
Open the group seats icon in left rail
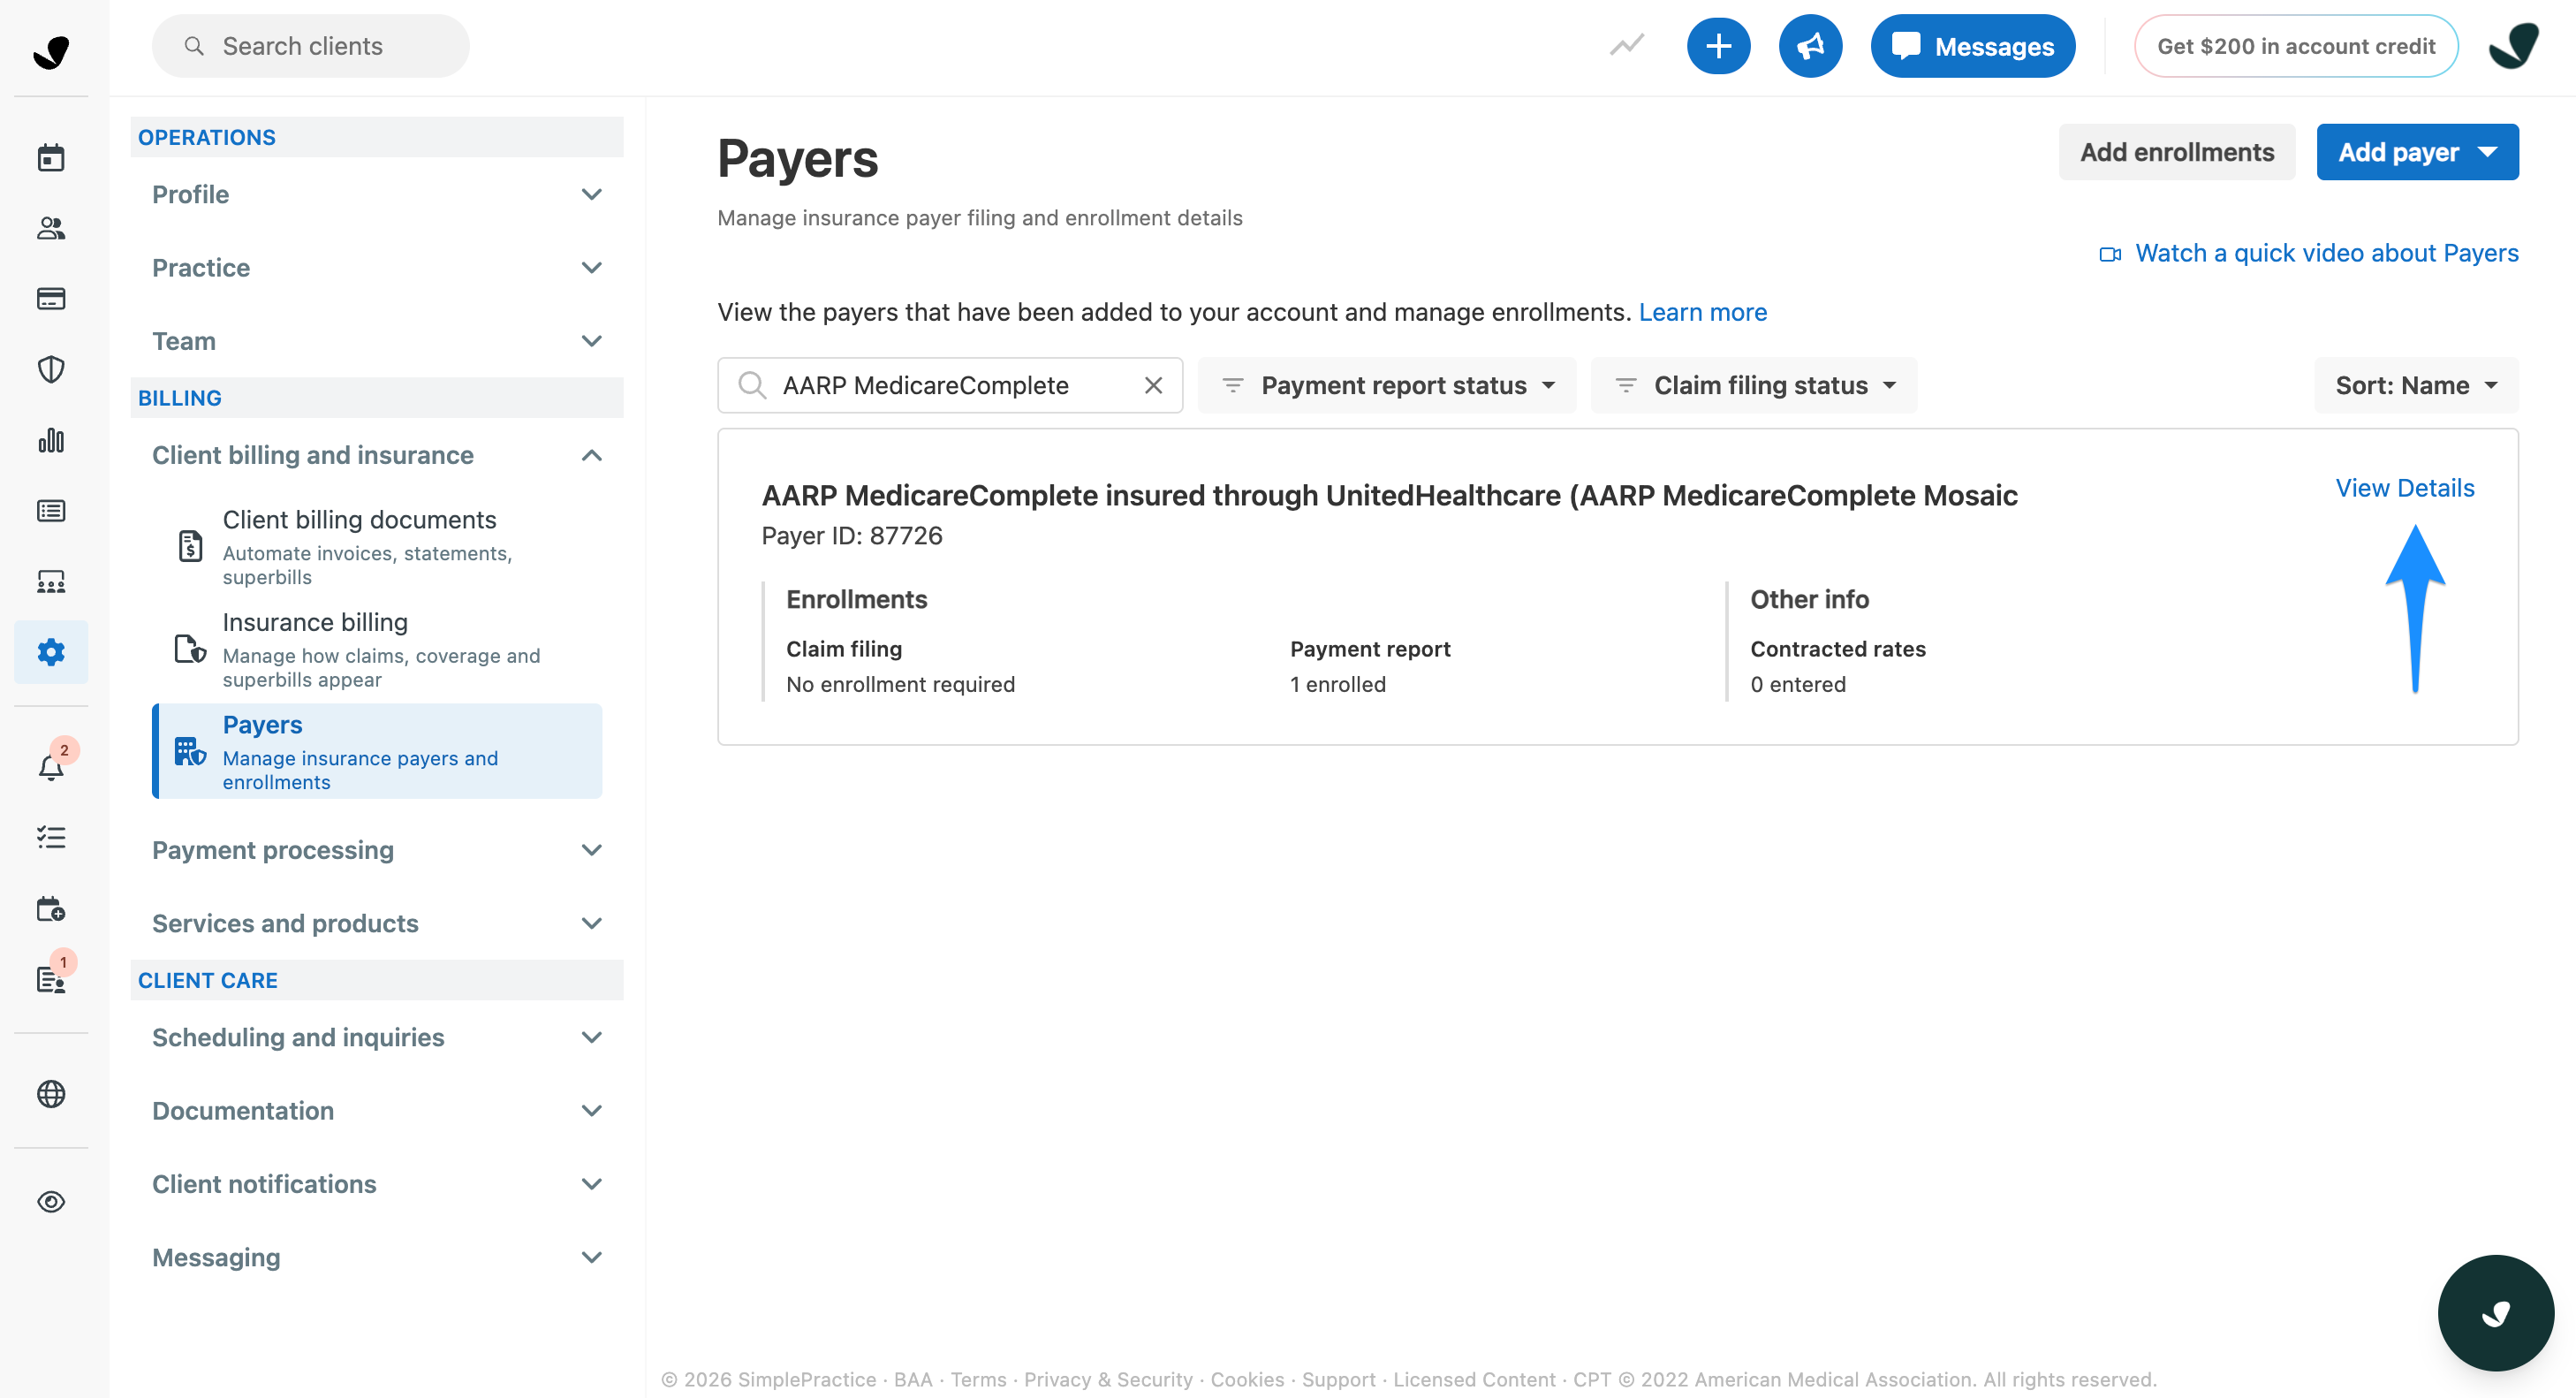point(51,582)
